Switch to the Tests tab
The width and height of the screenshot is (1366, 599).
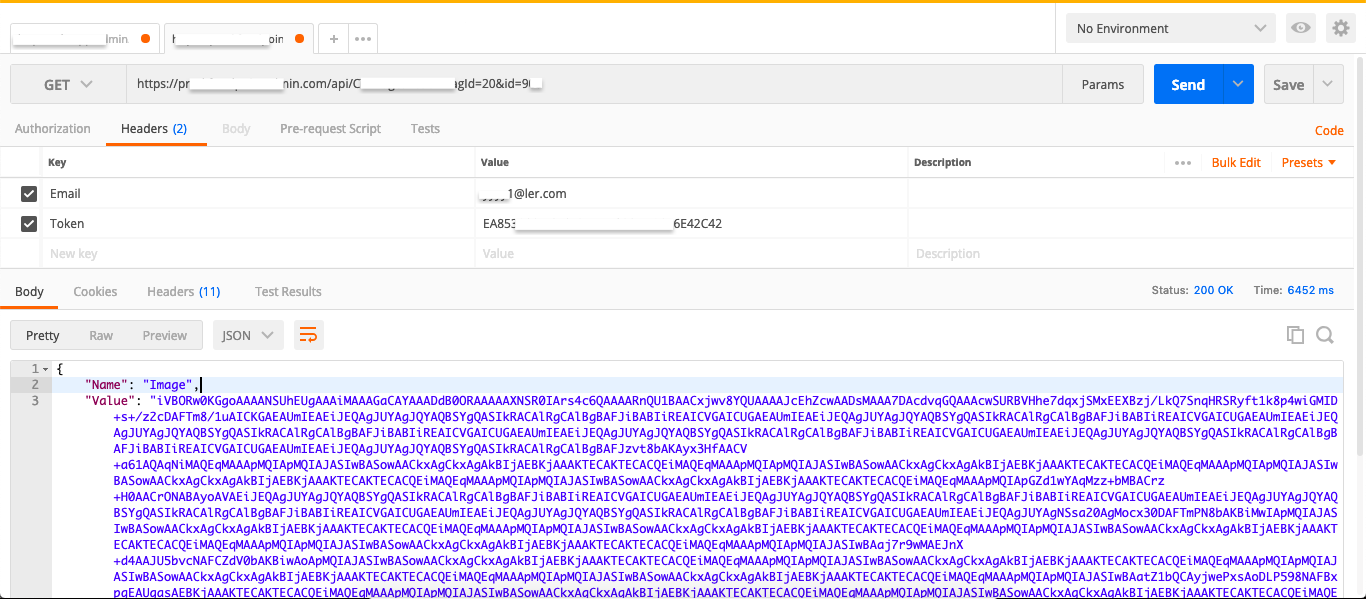coord(425,129)
